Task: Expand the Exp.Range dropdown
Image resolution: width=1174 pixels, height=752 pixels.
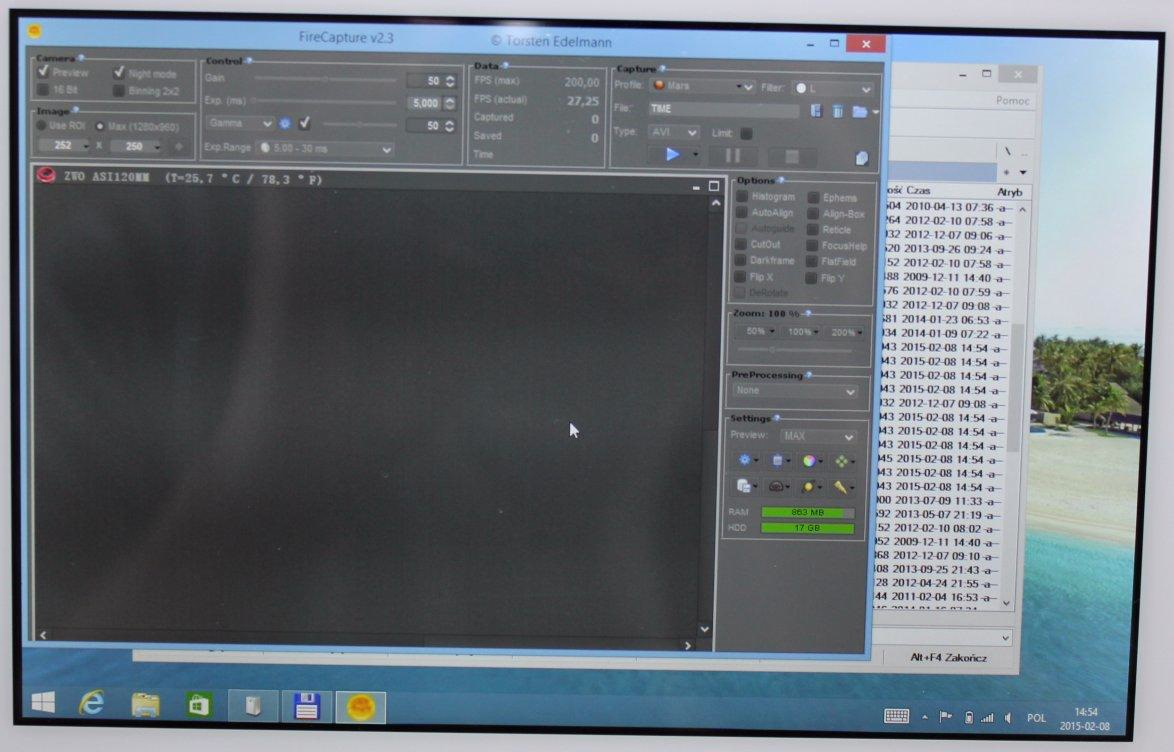Action: click(x=326, y=149)
